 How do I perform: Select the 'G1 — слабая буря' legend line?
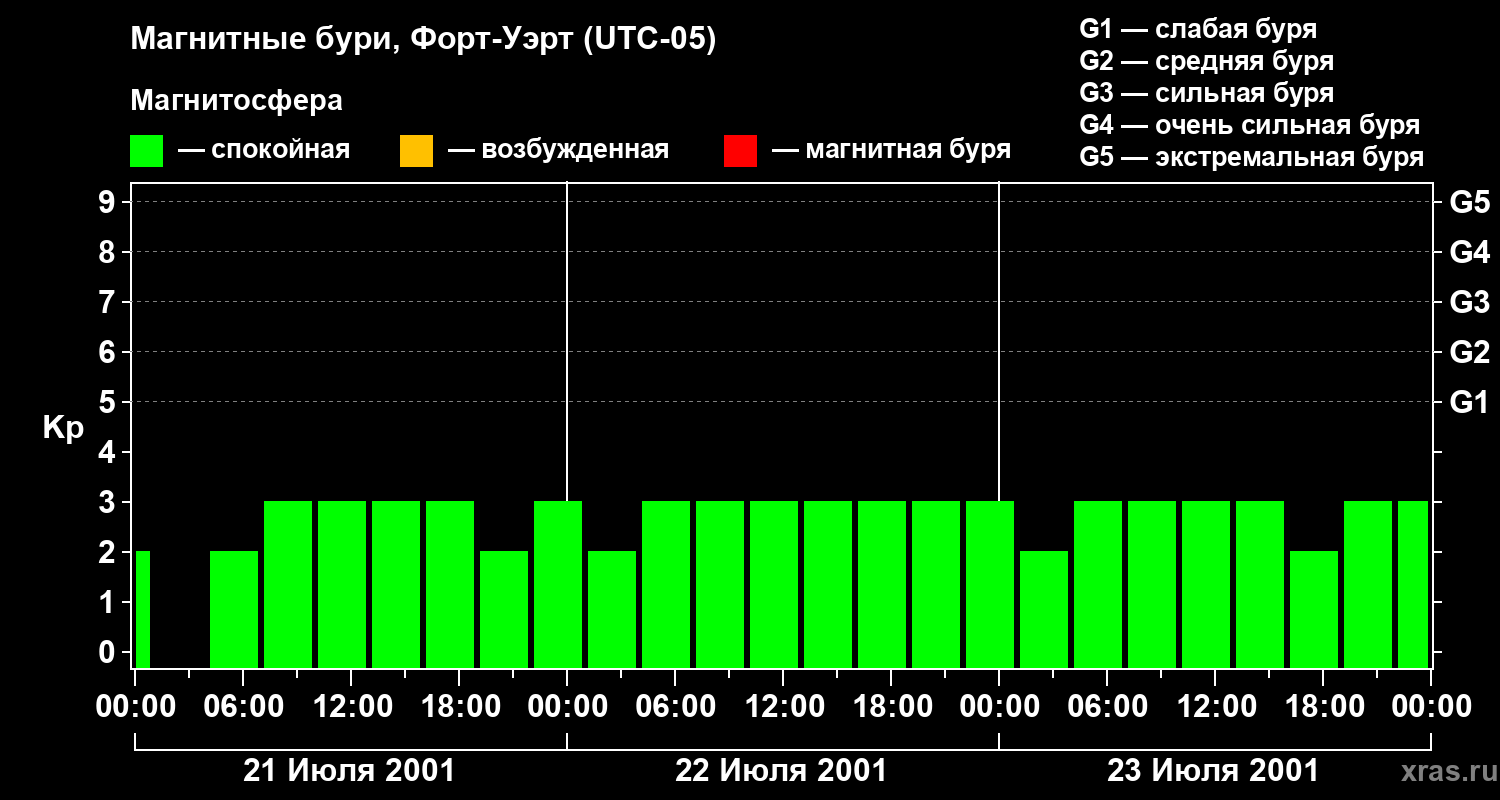coord(1198,29)
